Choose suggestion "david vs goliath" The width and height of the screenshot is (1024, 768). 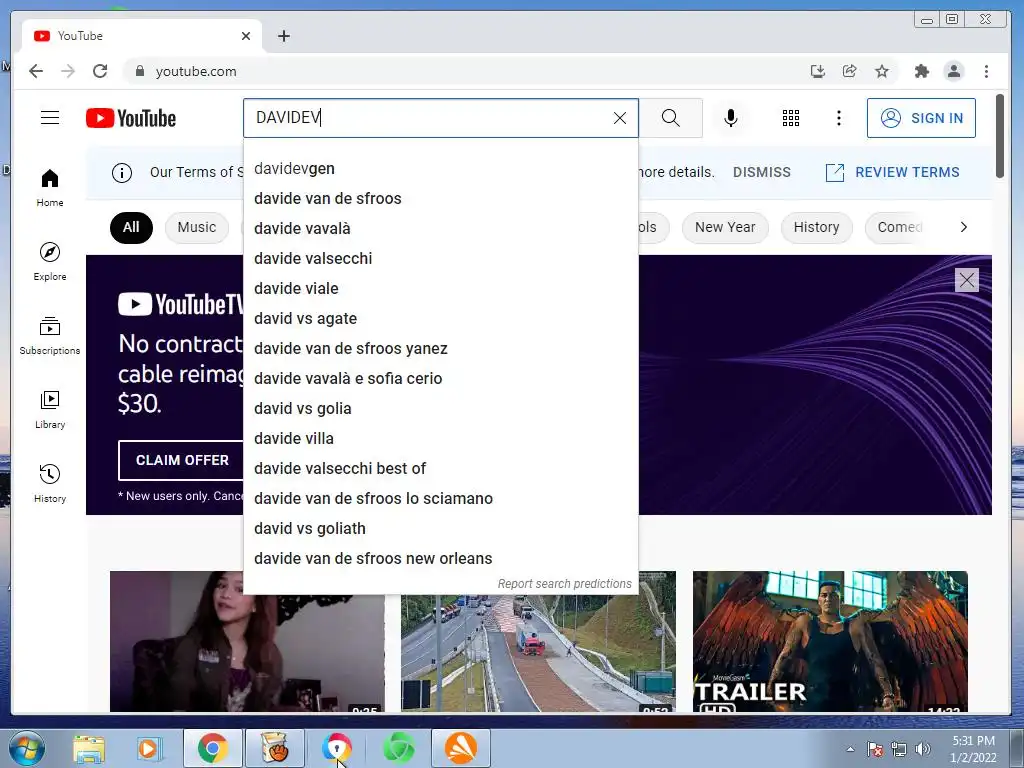point(441,529)
